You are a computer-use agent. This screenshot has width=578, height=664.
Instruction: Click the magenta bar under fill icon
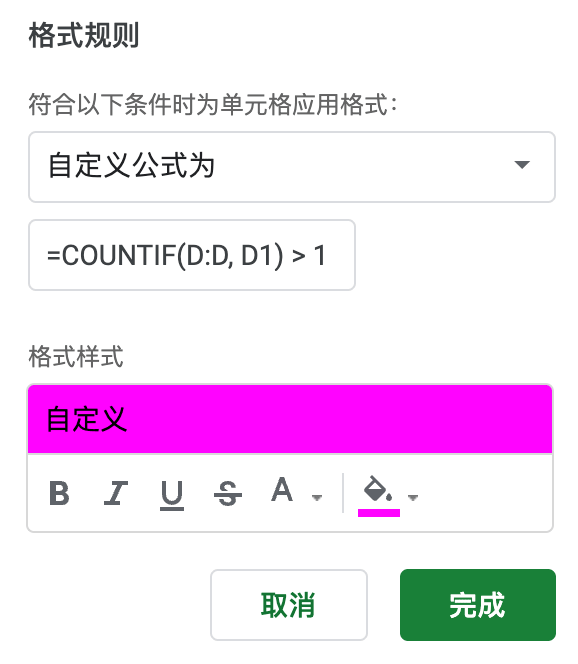coord(379,513)
